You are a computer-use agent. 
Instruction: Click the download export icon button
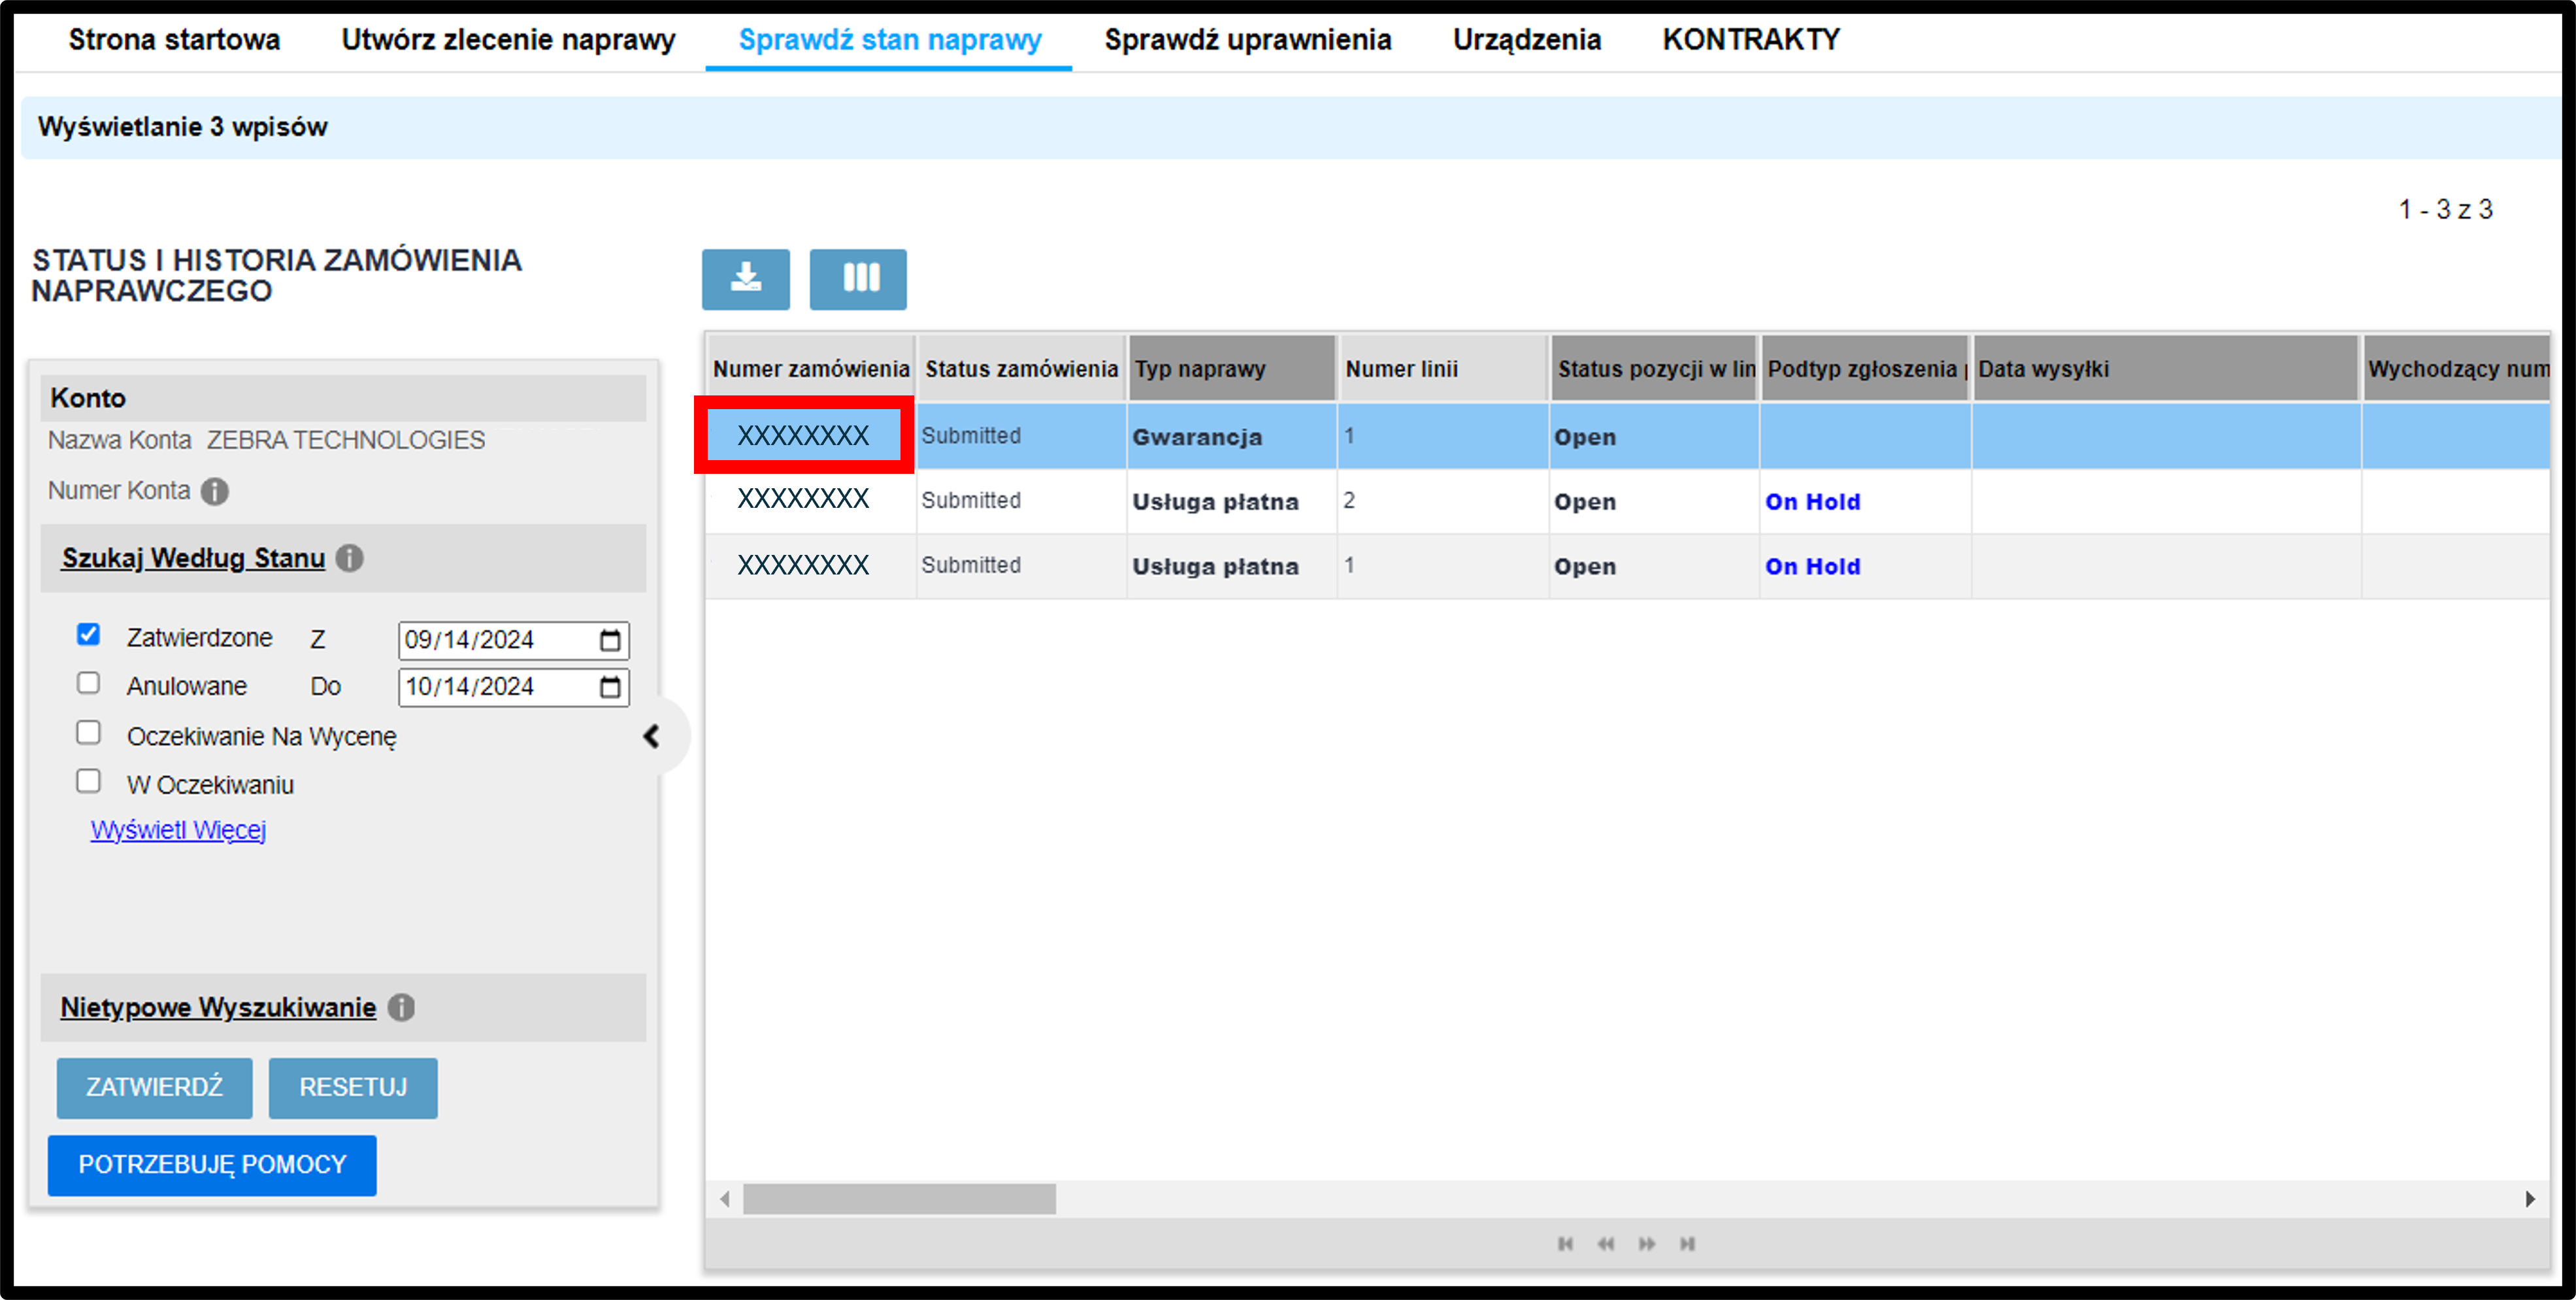[745, 279]
